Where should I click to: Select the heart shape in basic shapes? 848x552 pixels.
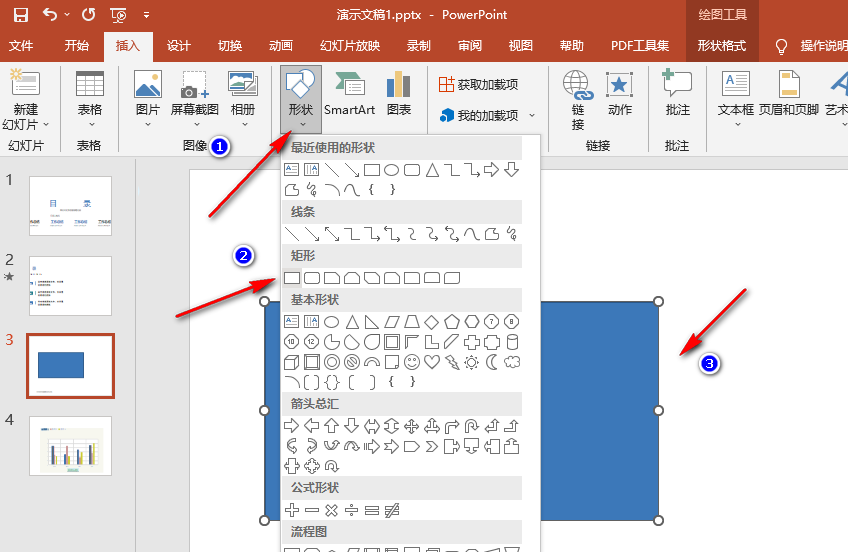click(432, 362)
